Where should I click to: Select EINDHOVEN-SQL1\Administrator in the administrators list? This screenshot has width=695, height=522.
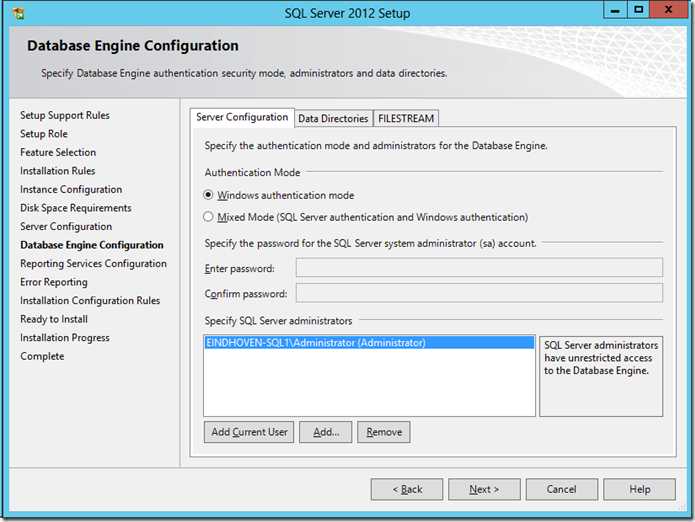(369, 343)
